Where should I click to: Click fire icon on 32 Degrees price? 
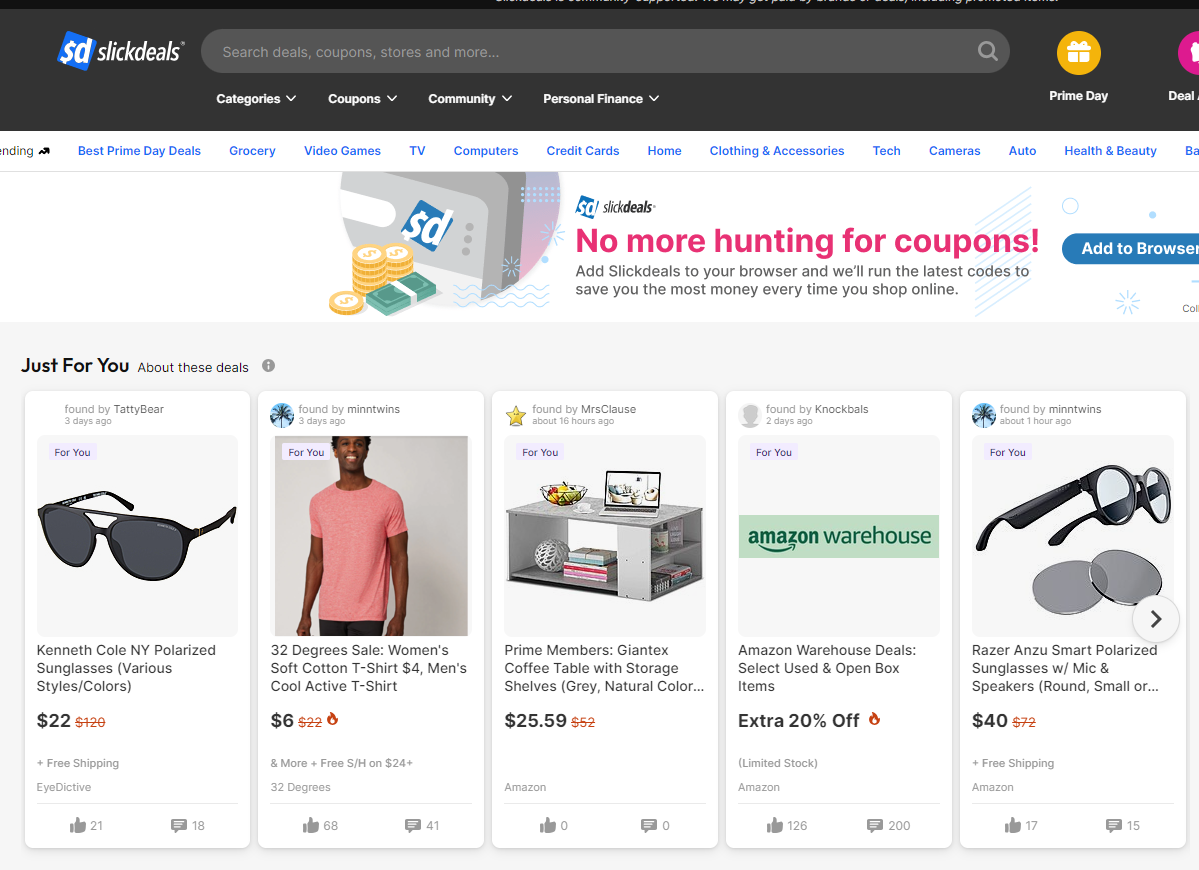pos(333,719)
